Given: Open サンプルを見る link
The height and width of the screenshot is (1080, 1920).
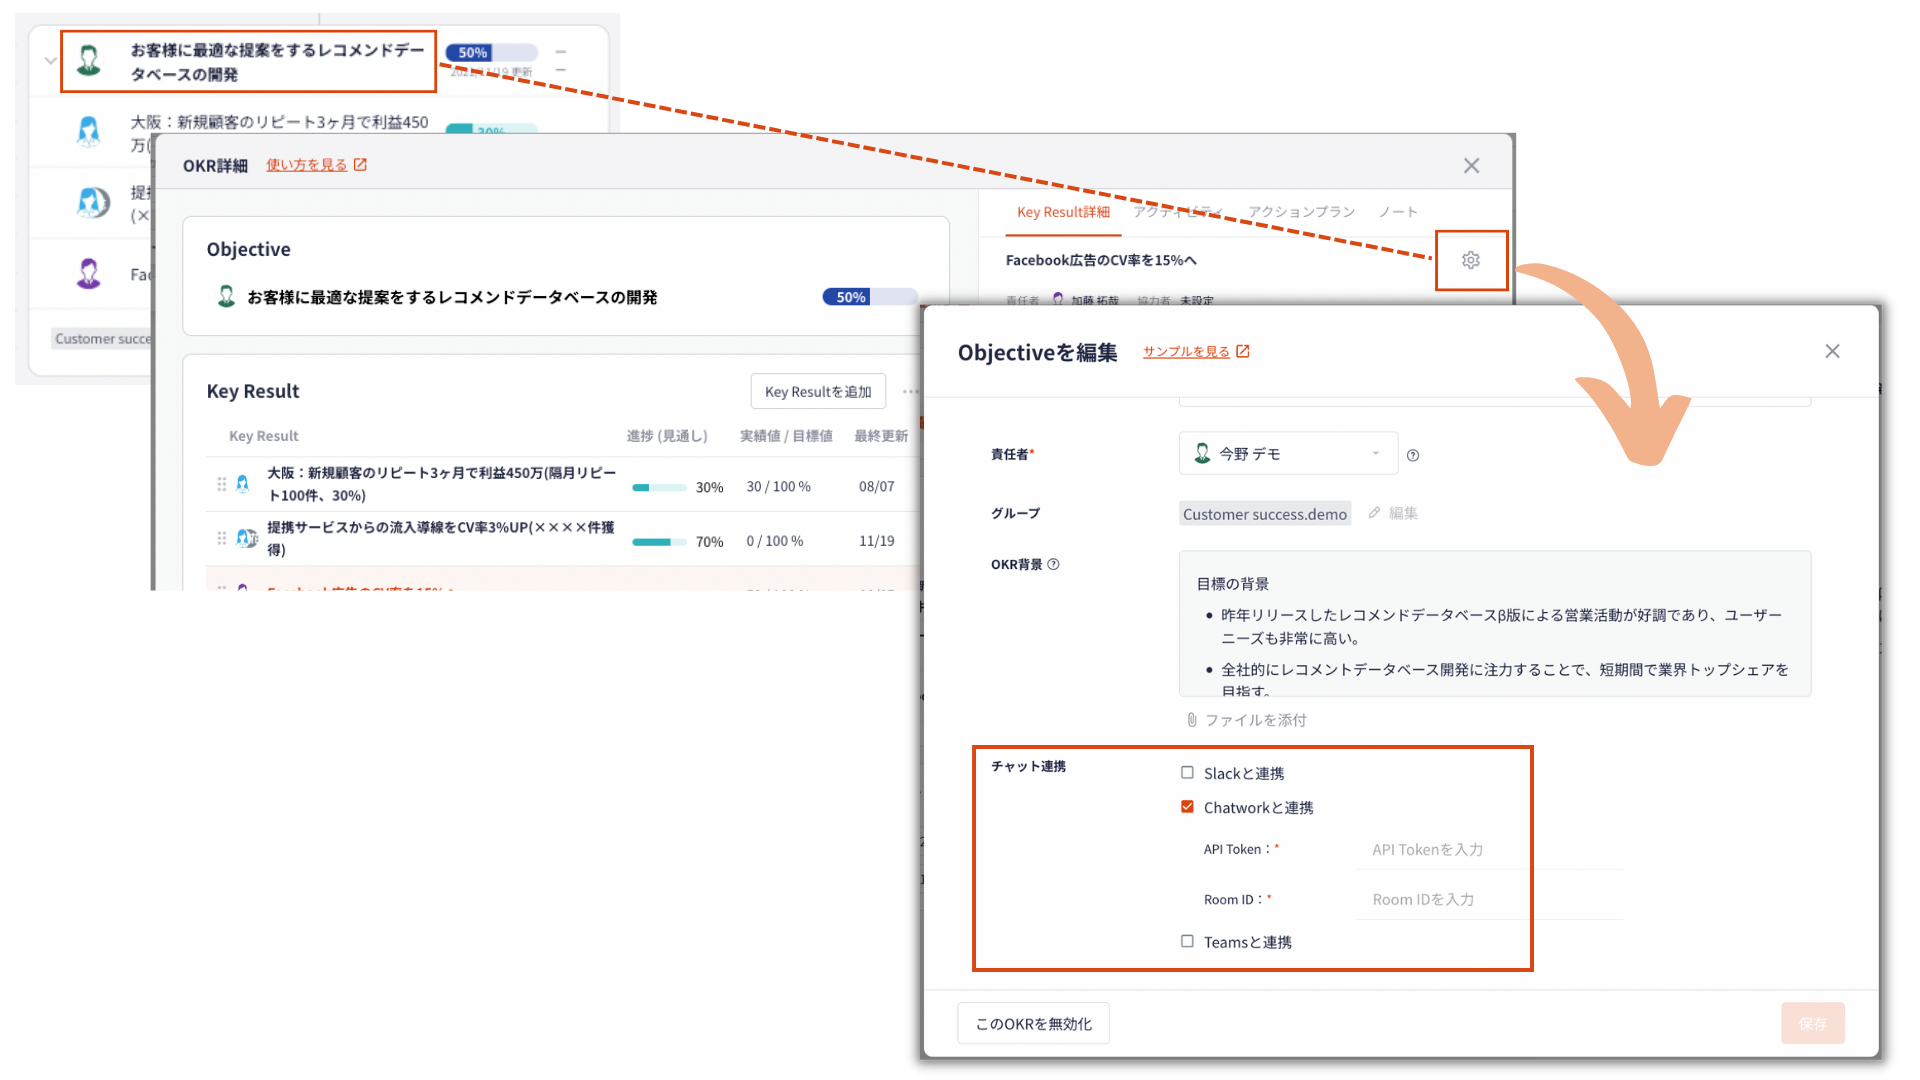Looking at the screenshot, I should click(x=1196, y=352).
